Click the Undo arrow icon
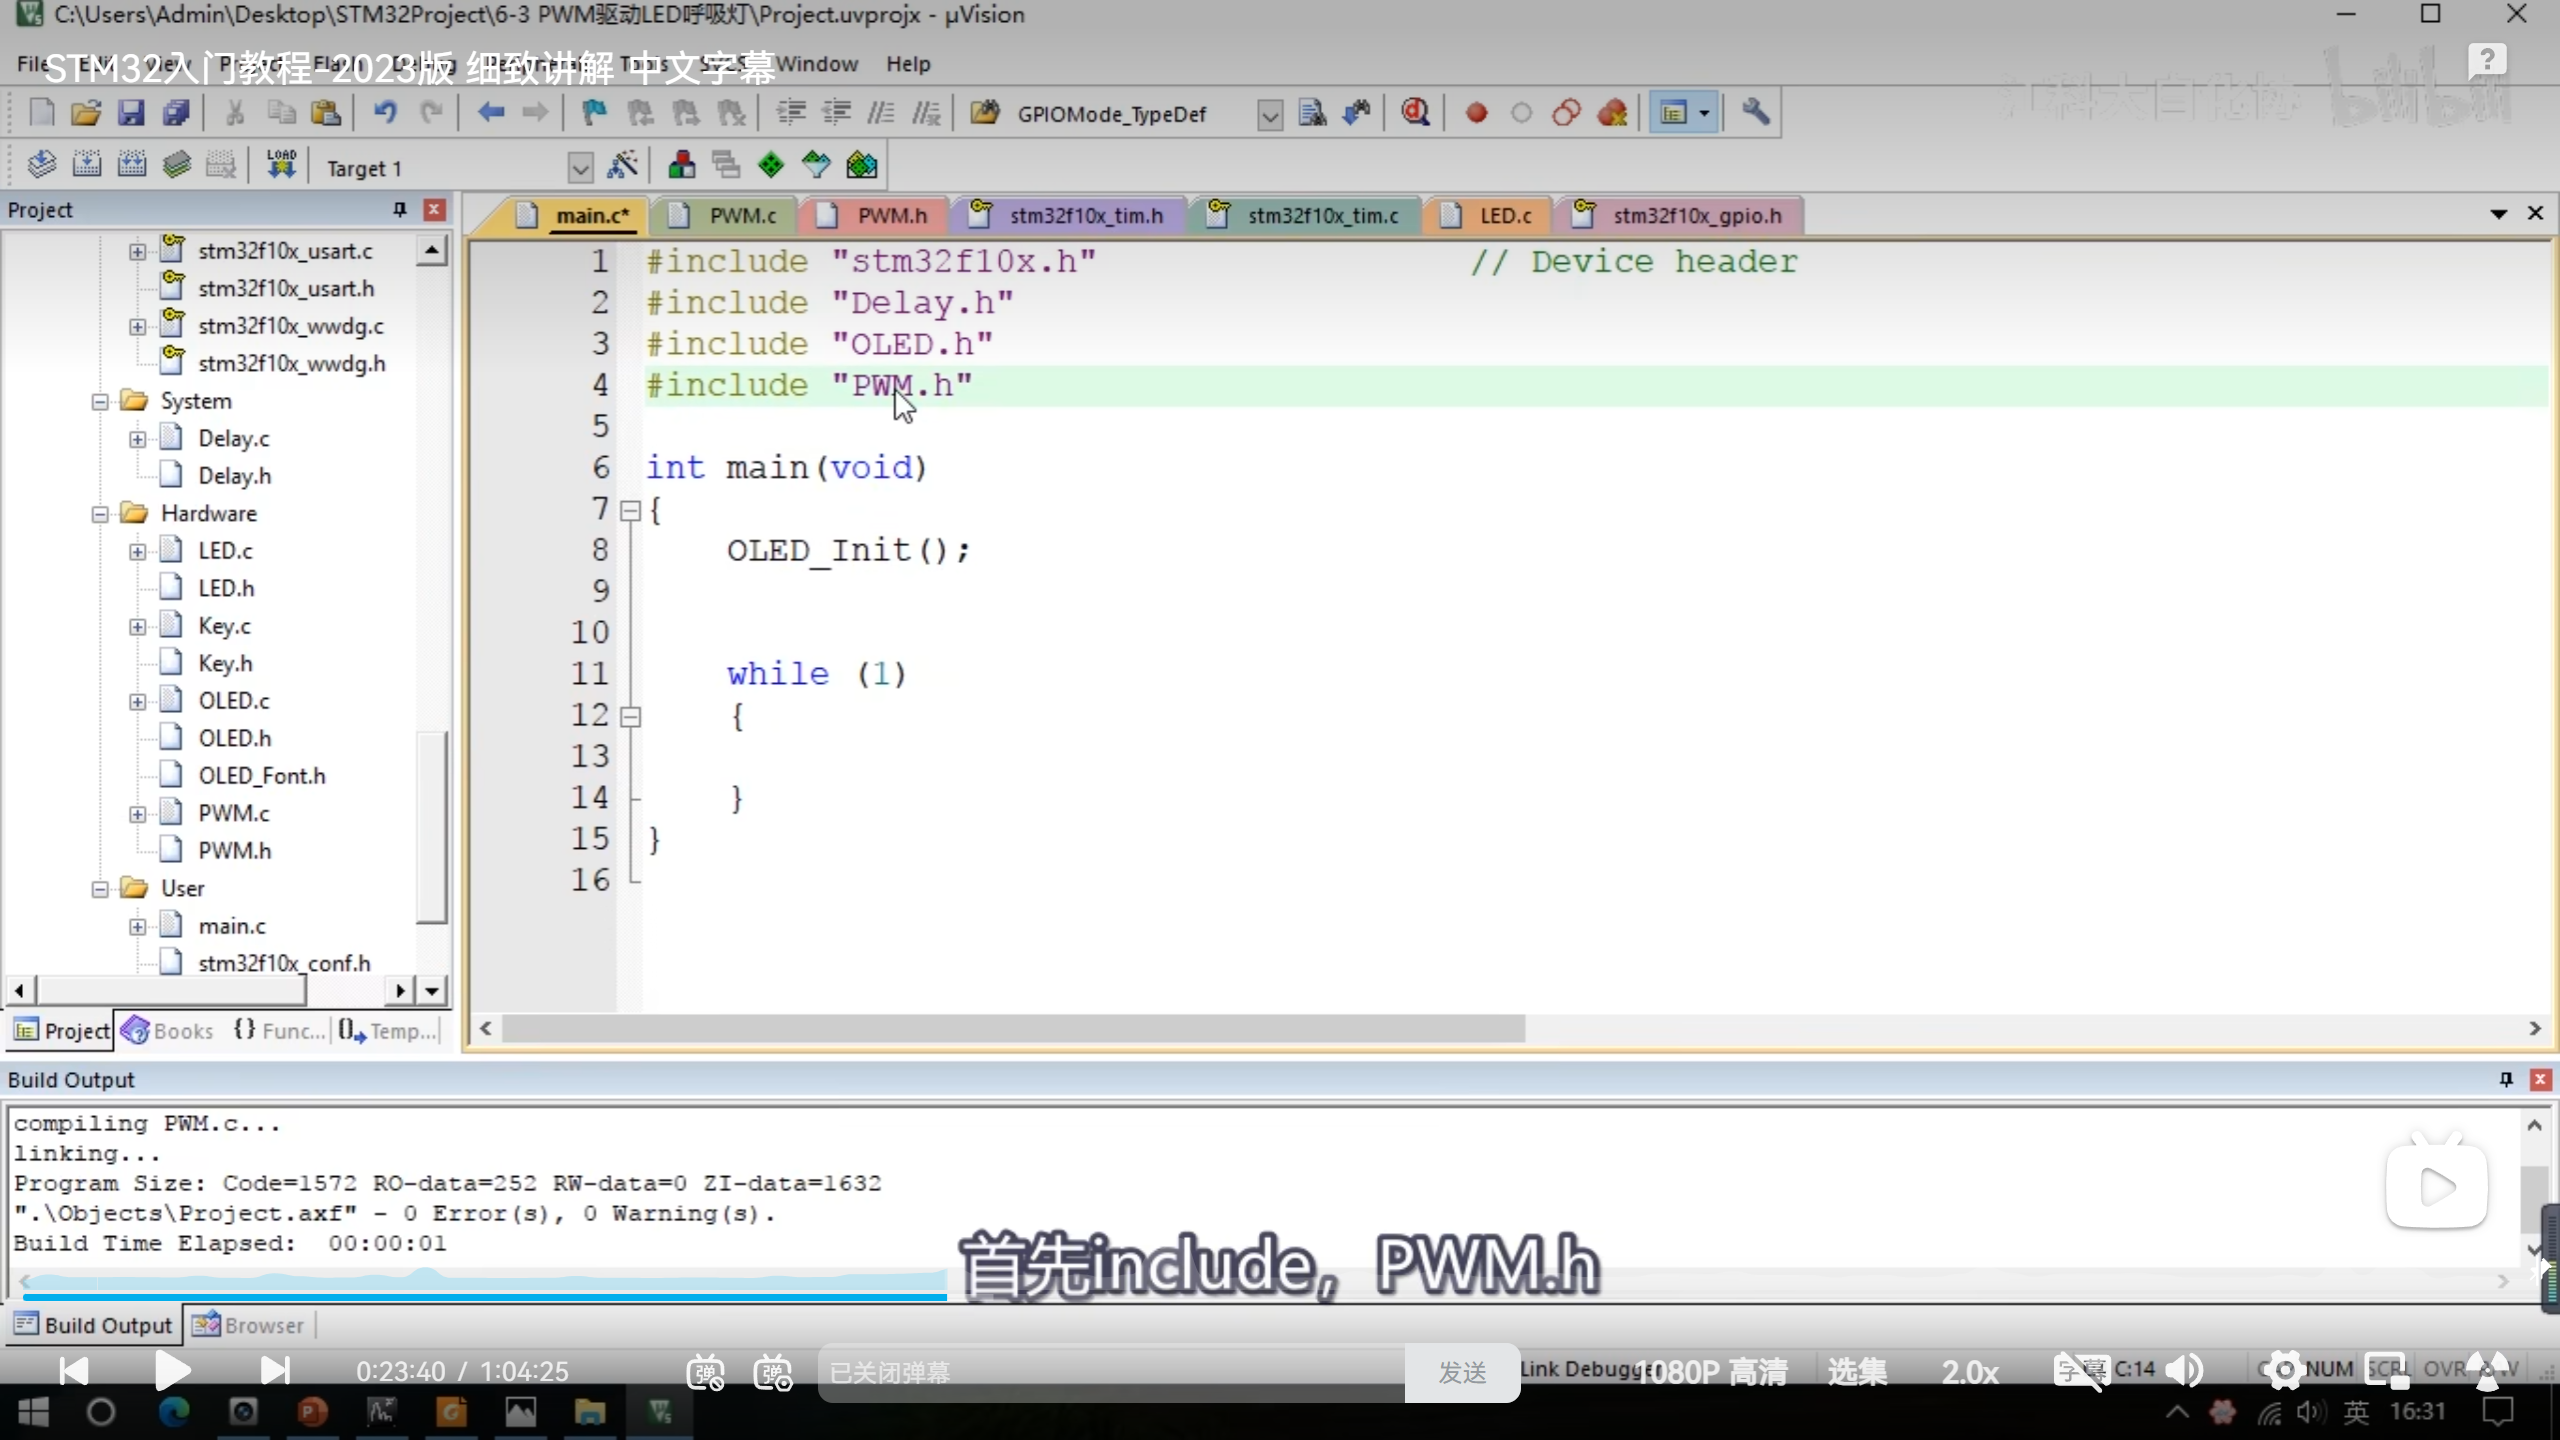Viewport: 2560px width, 1440px height. (385, 113)
